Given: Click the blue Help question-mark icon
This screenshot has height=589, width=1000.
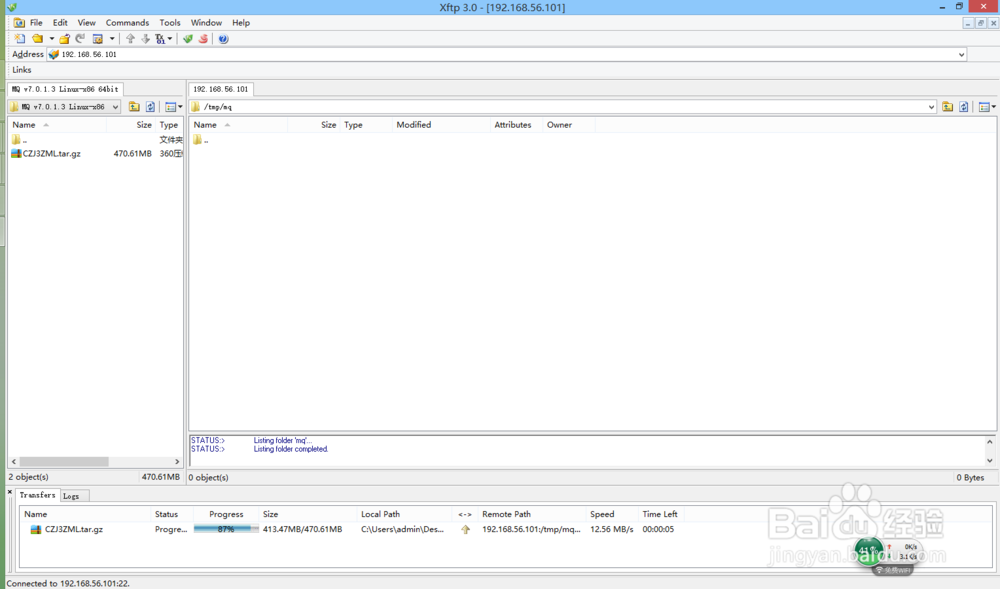Looking at the screenshot, I should tap(223, 39).
